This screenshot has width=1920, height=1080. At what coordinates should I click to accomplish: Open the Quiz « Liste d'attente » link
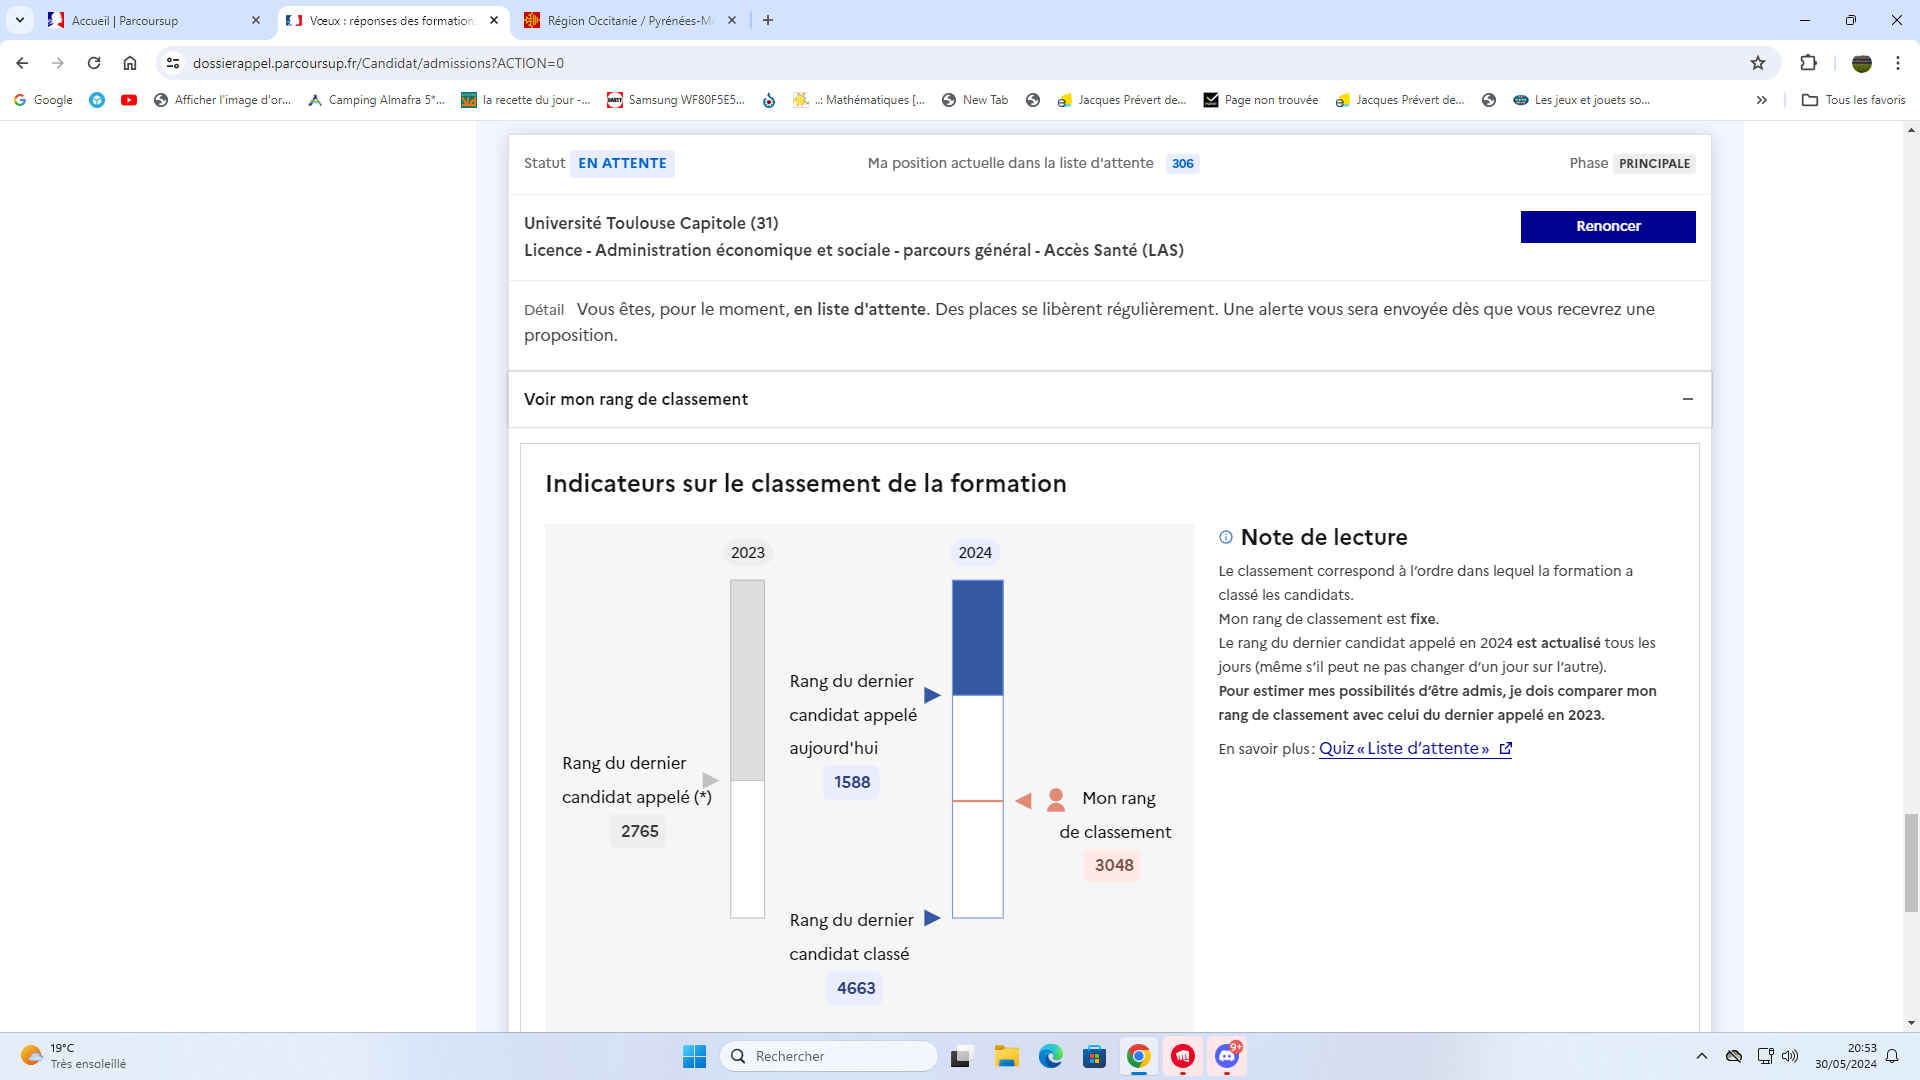[1415, 748]
